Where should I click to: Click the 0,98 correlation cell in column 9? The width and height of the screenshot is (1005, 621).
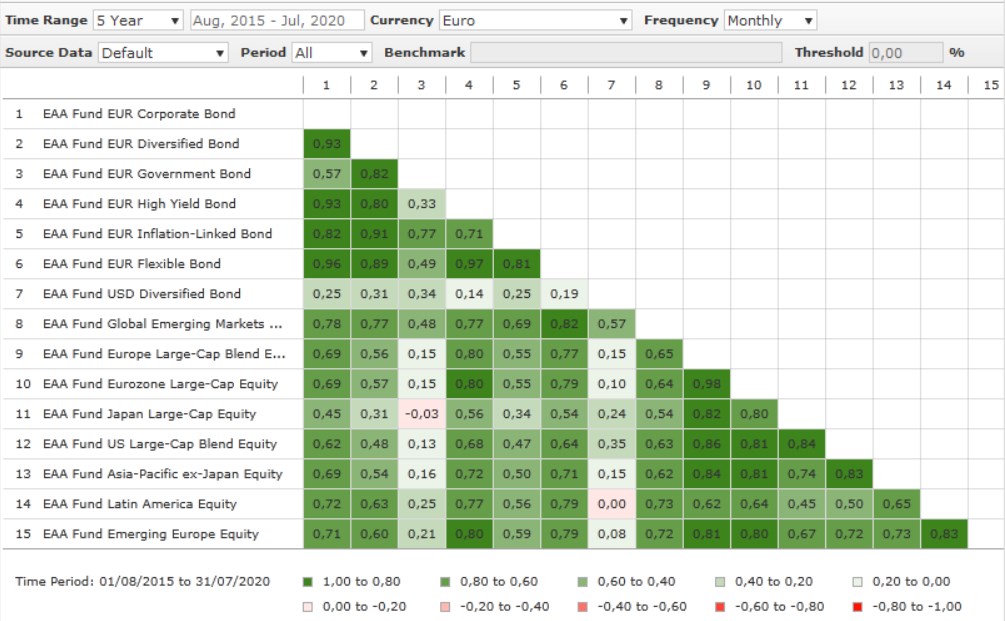[706, 384]
